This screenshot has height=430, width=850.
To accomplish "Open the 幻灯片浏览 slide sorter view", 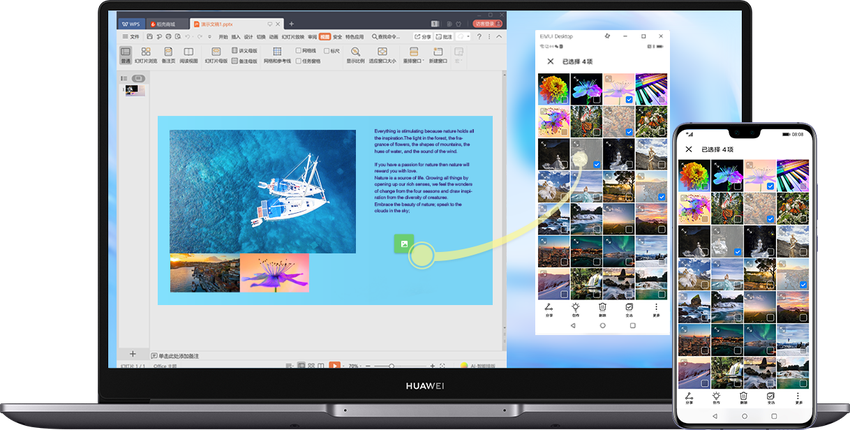I will 146,53.
